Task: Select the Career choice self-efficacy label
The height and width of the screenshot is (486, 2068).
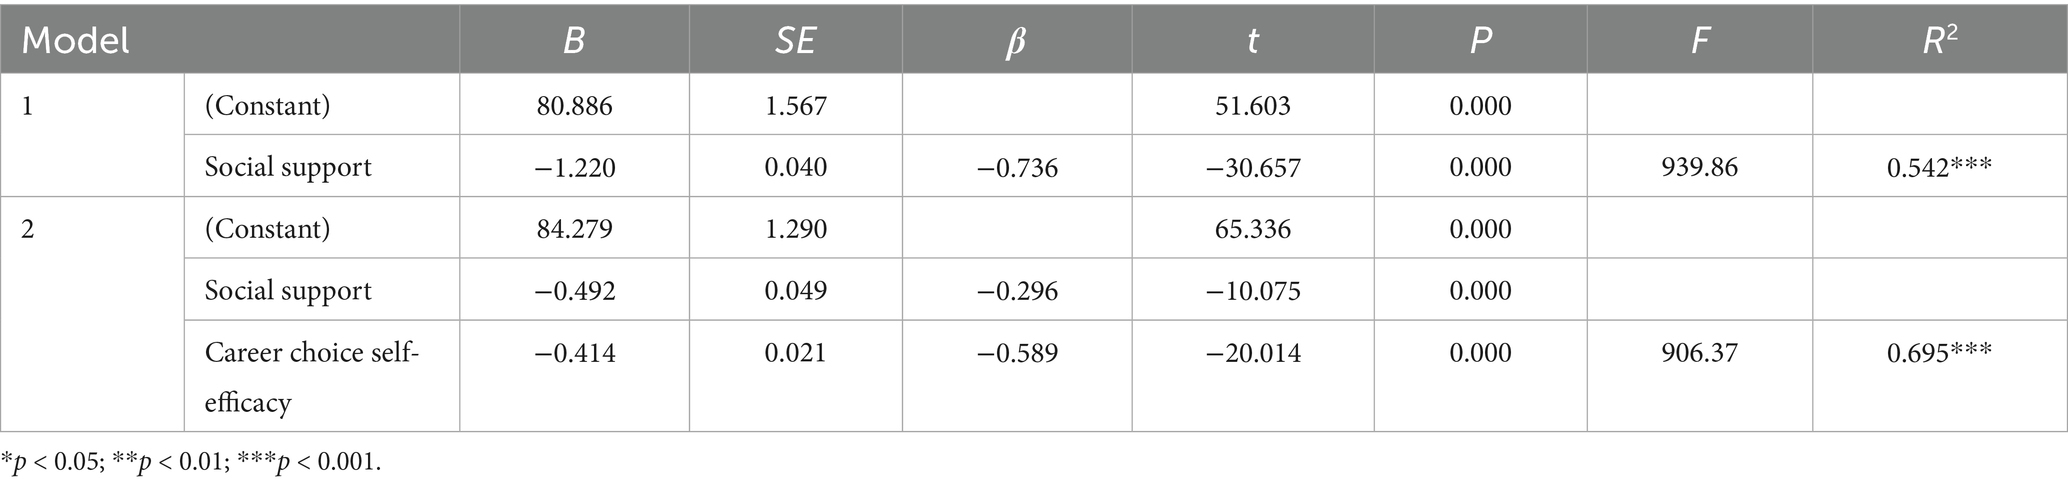Action: (311, 377)
